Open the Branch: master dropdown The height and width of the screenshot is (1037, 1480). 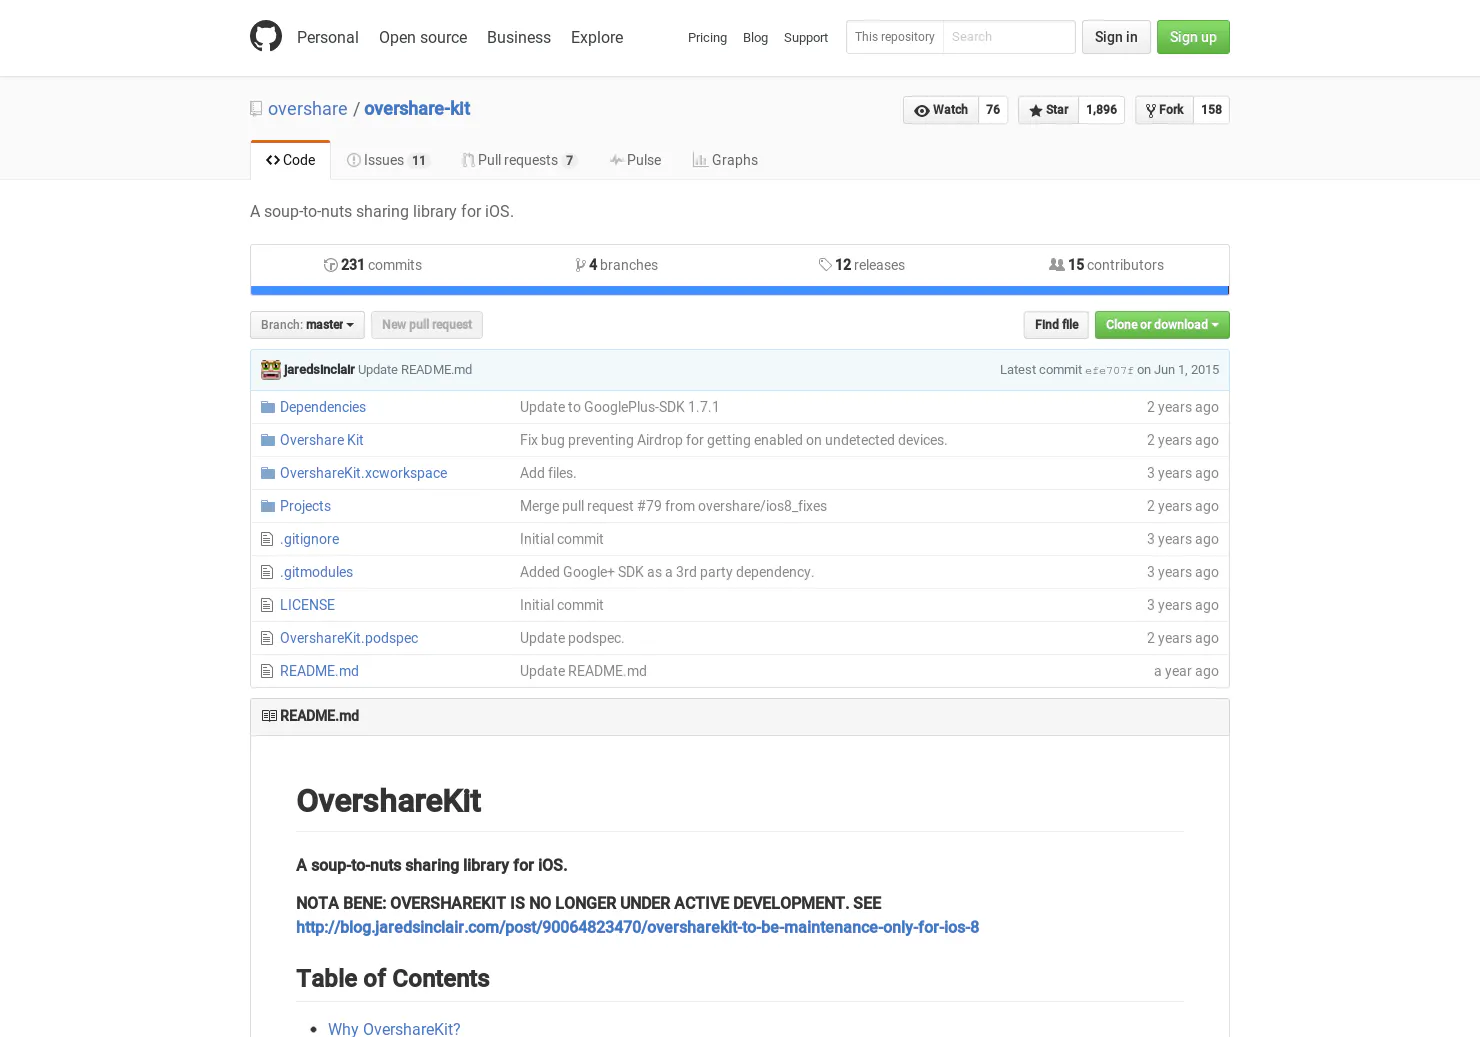(x=307, y=325)
